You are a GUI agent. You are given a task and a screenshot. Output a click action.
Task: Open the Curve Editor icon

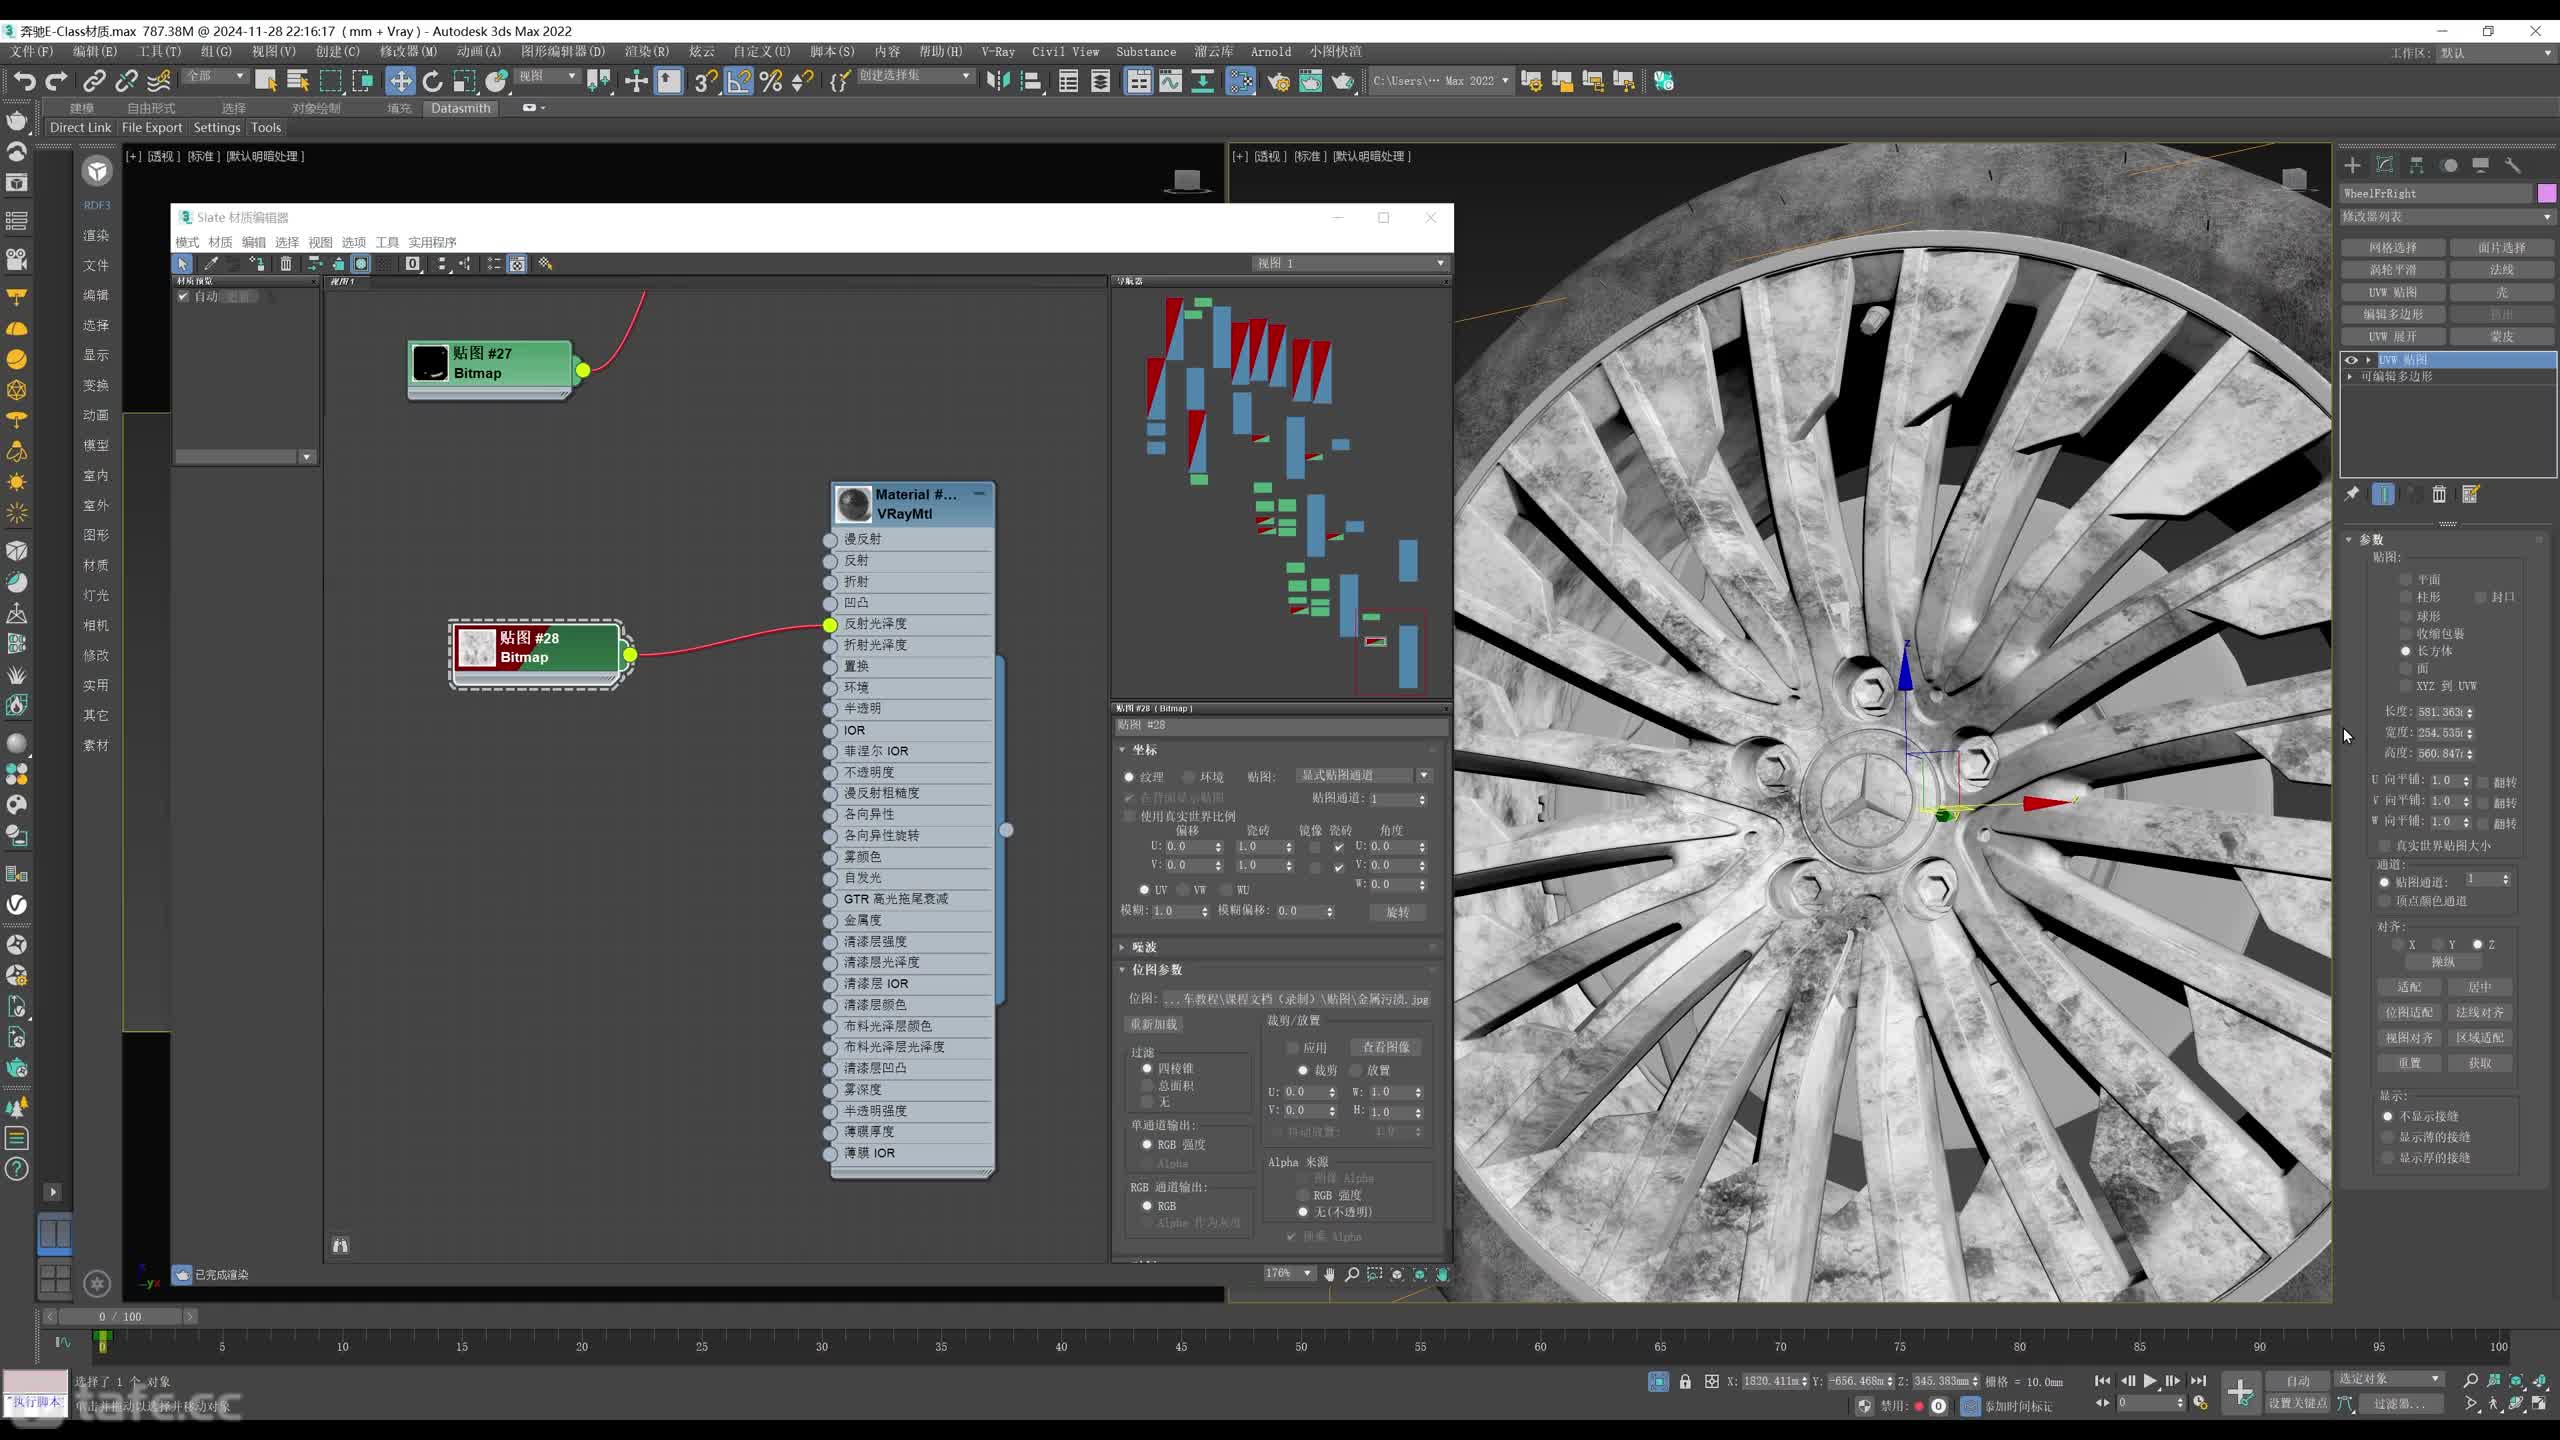(1170, 81)
